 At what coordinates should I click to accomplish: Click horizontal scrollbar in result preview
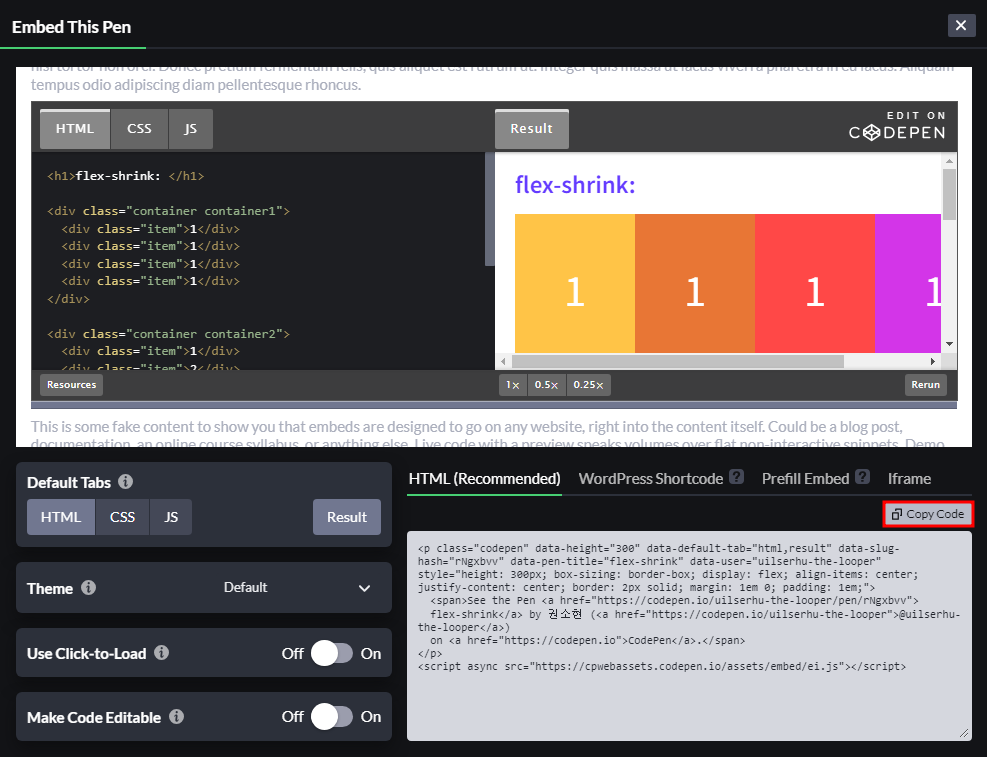pos(677,361)
